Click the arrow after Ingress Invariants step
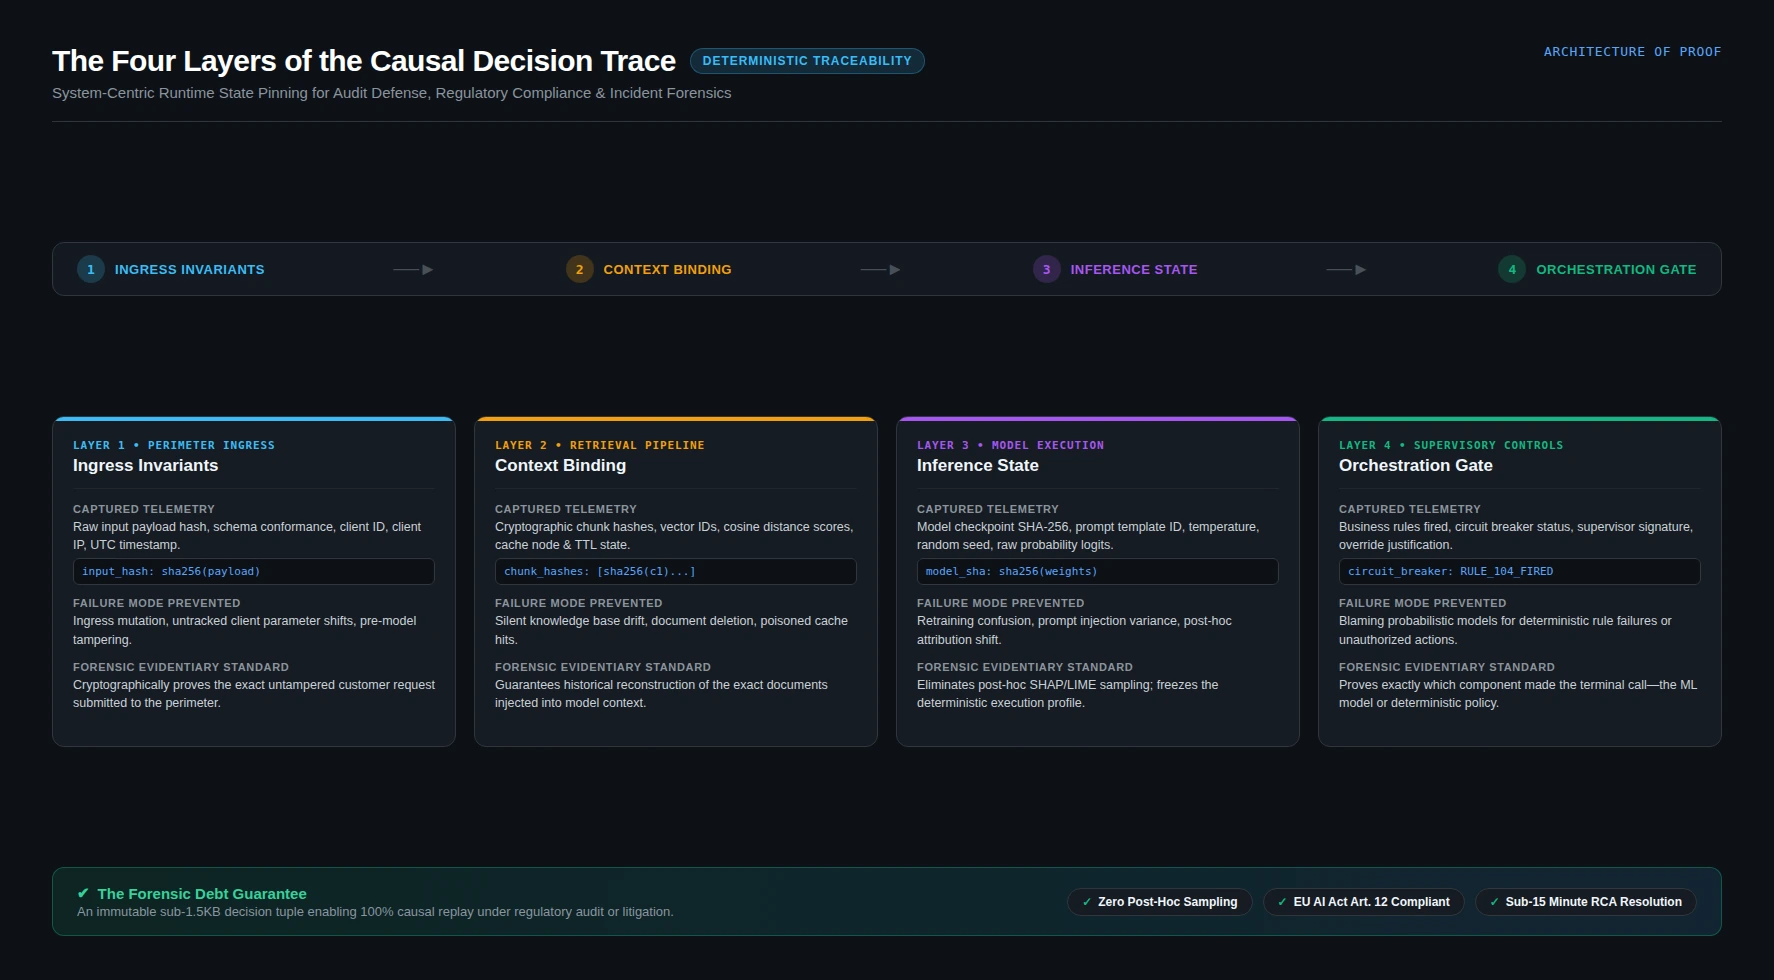Image resolution: width=1774 pixels, height=980 pixels. [413, 269]
